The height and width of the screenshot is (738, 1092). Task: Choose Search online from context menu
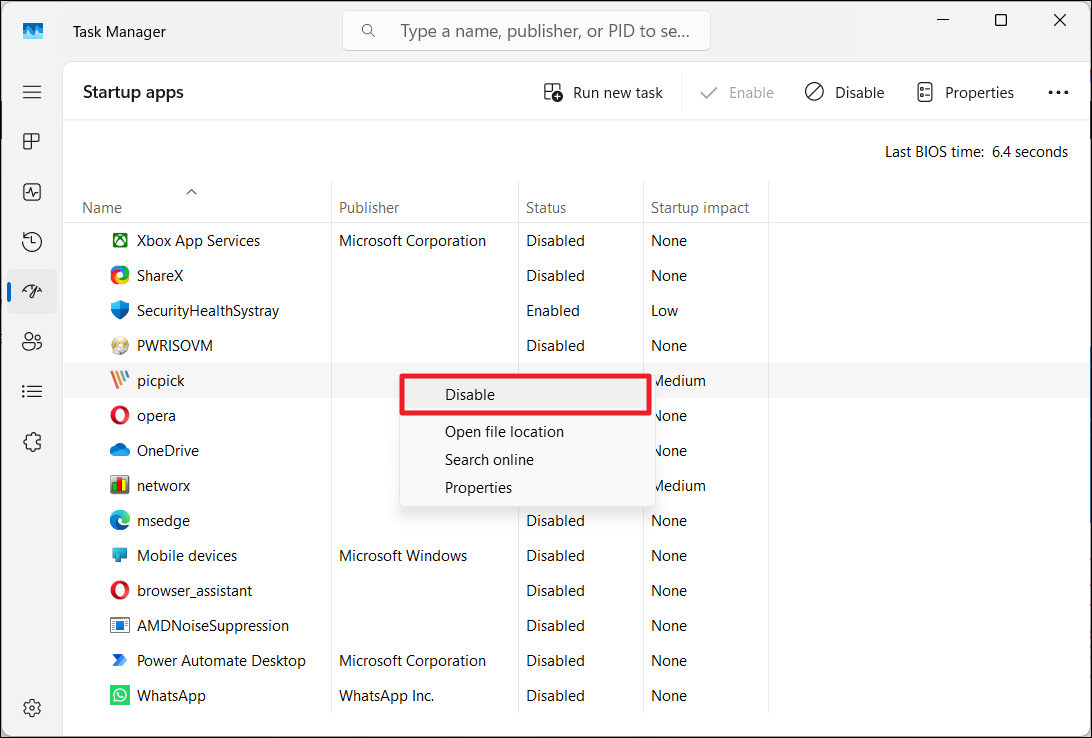(489, 460)
